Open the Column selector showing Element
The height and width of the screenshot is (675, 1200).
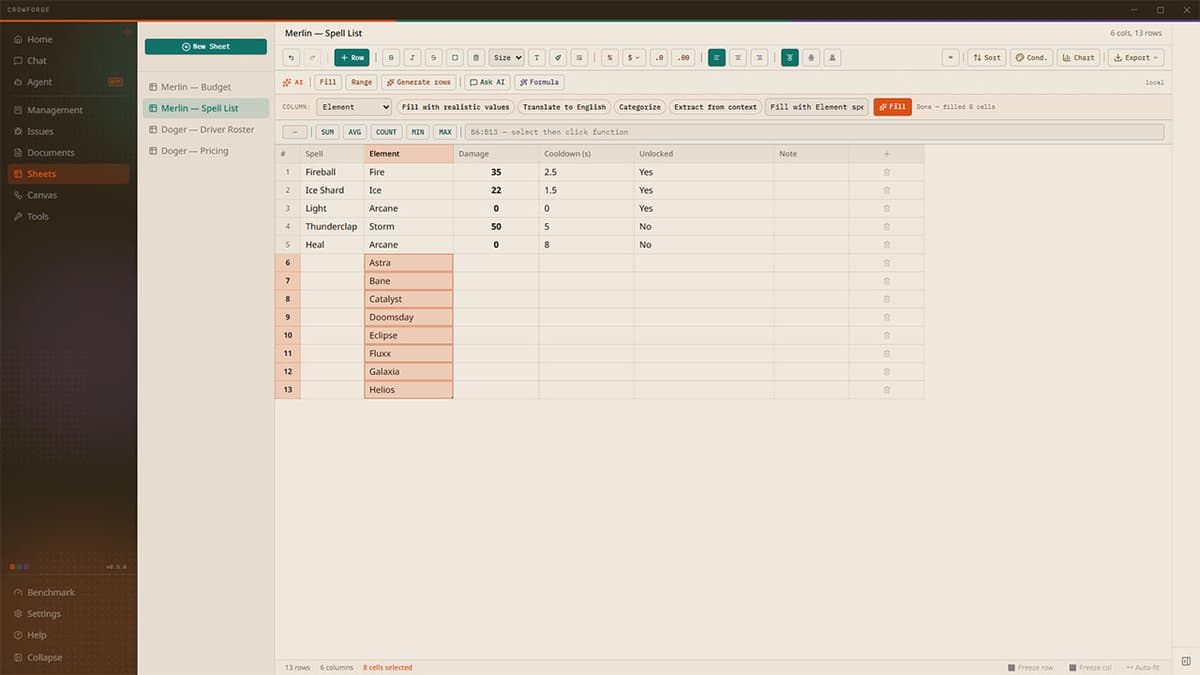[x=354, y=107]
